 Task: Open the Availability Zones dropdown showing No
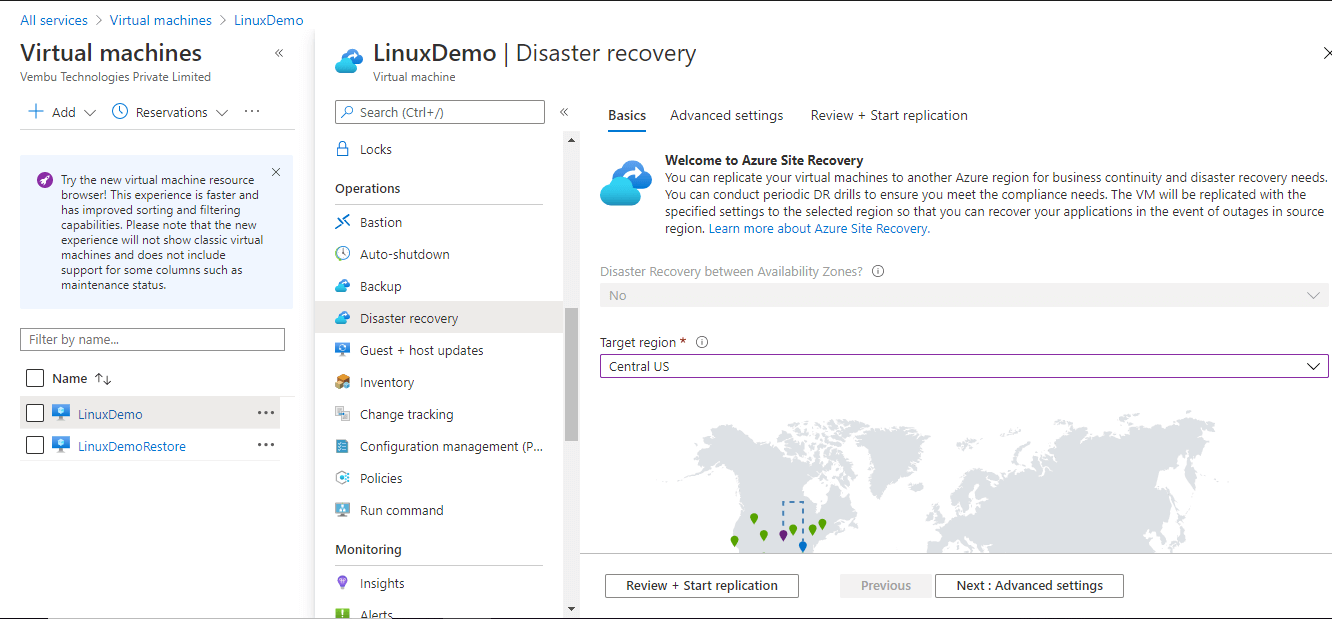pyautogui.click(x=964, y=295)
